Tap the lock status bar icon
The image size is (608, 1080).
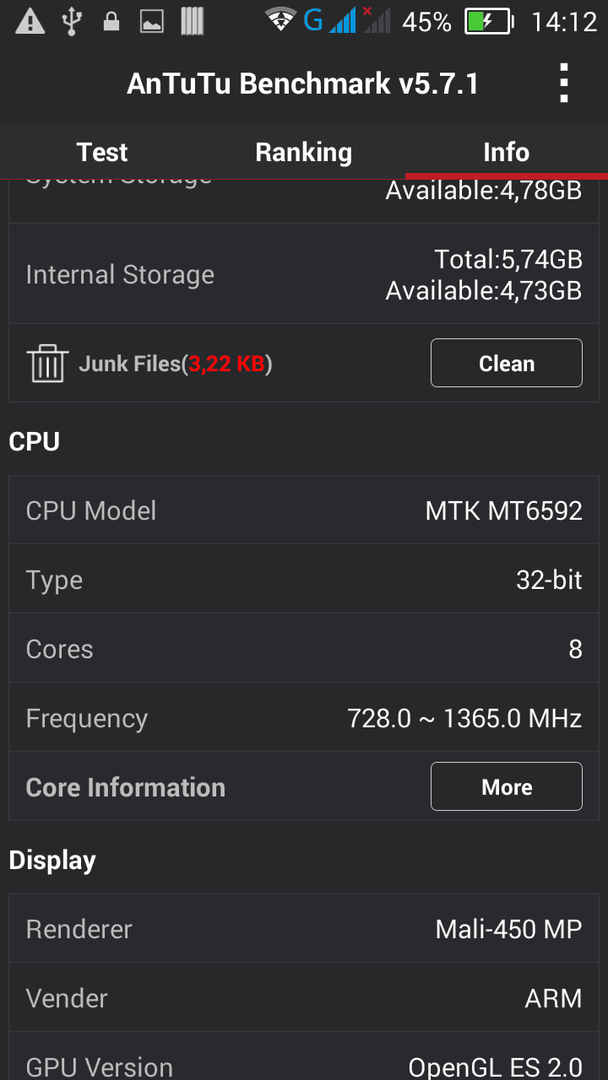click(111, 22)
